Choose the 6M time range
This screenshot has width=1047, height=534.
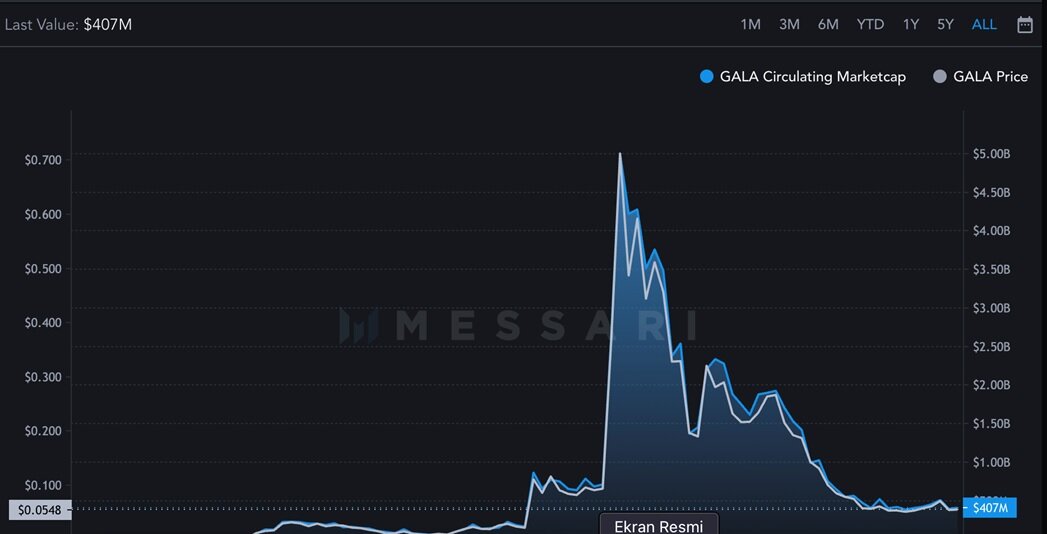tap(828, 24)
